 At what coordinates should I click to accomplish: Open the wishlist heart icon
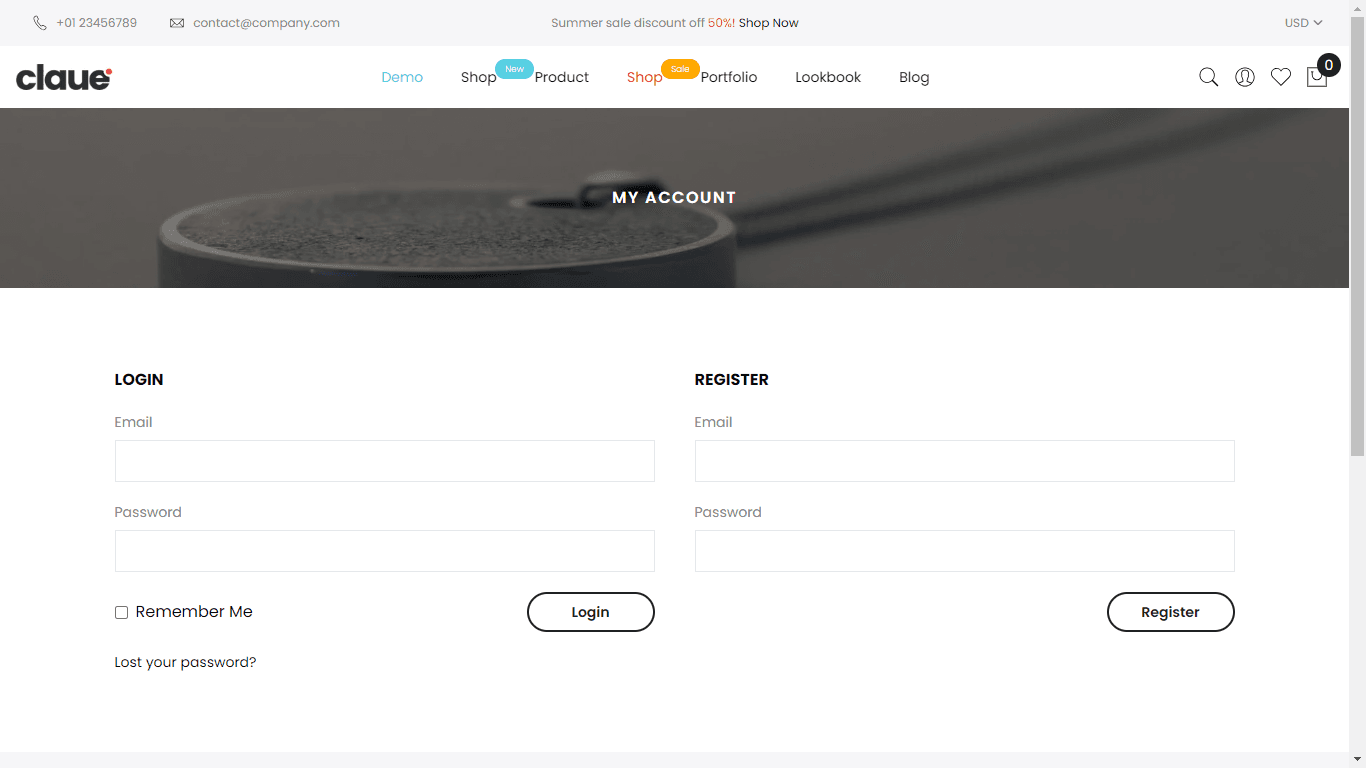pyautogui.click(x=1281, y=77)
